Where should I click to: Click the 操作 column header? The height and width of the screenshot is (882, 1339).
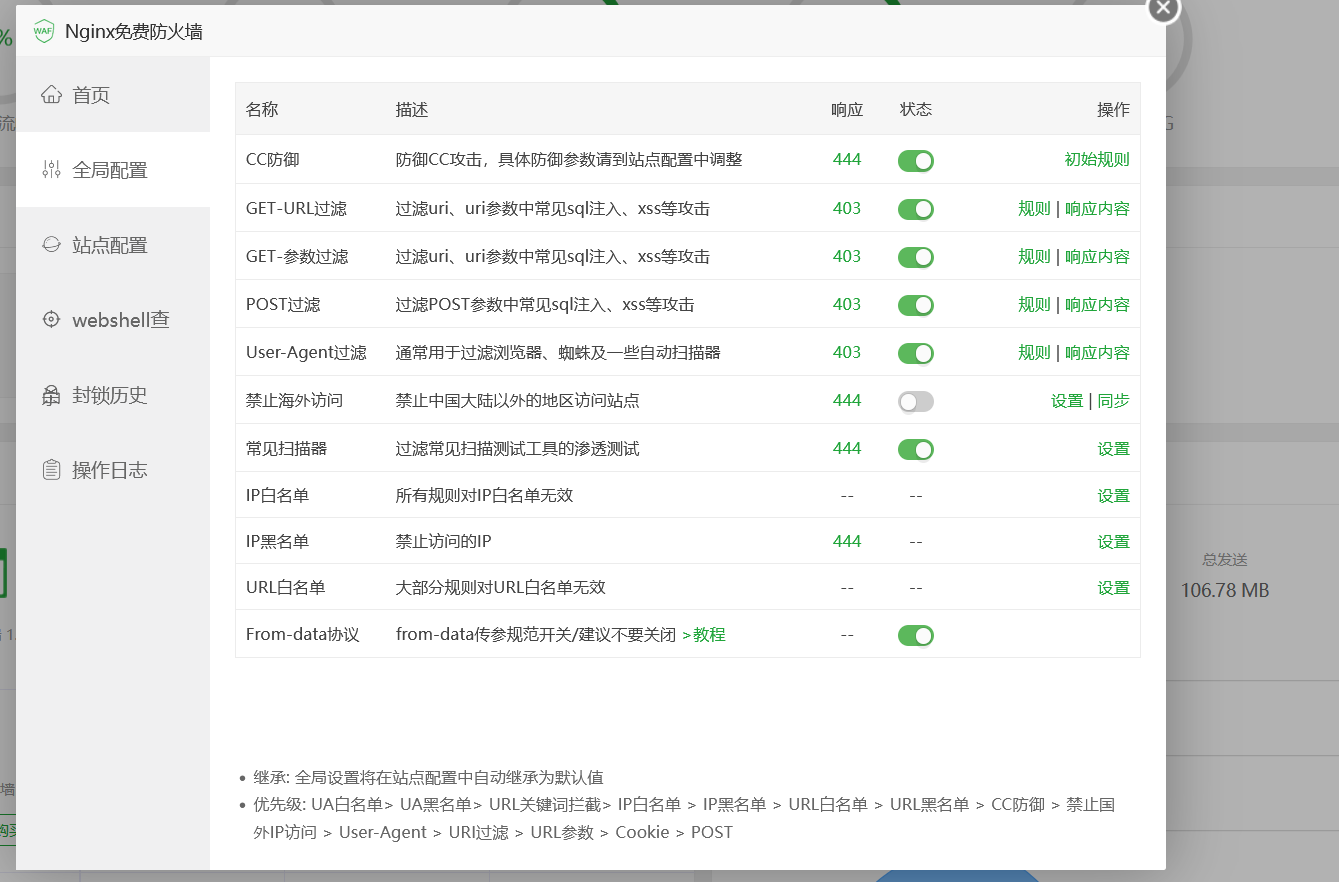(1113, 110)
